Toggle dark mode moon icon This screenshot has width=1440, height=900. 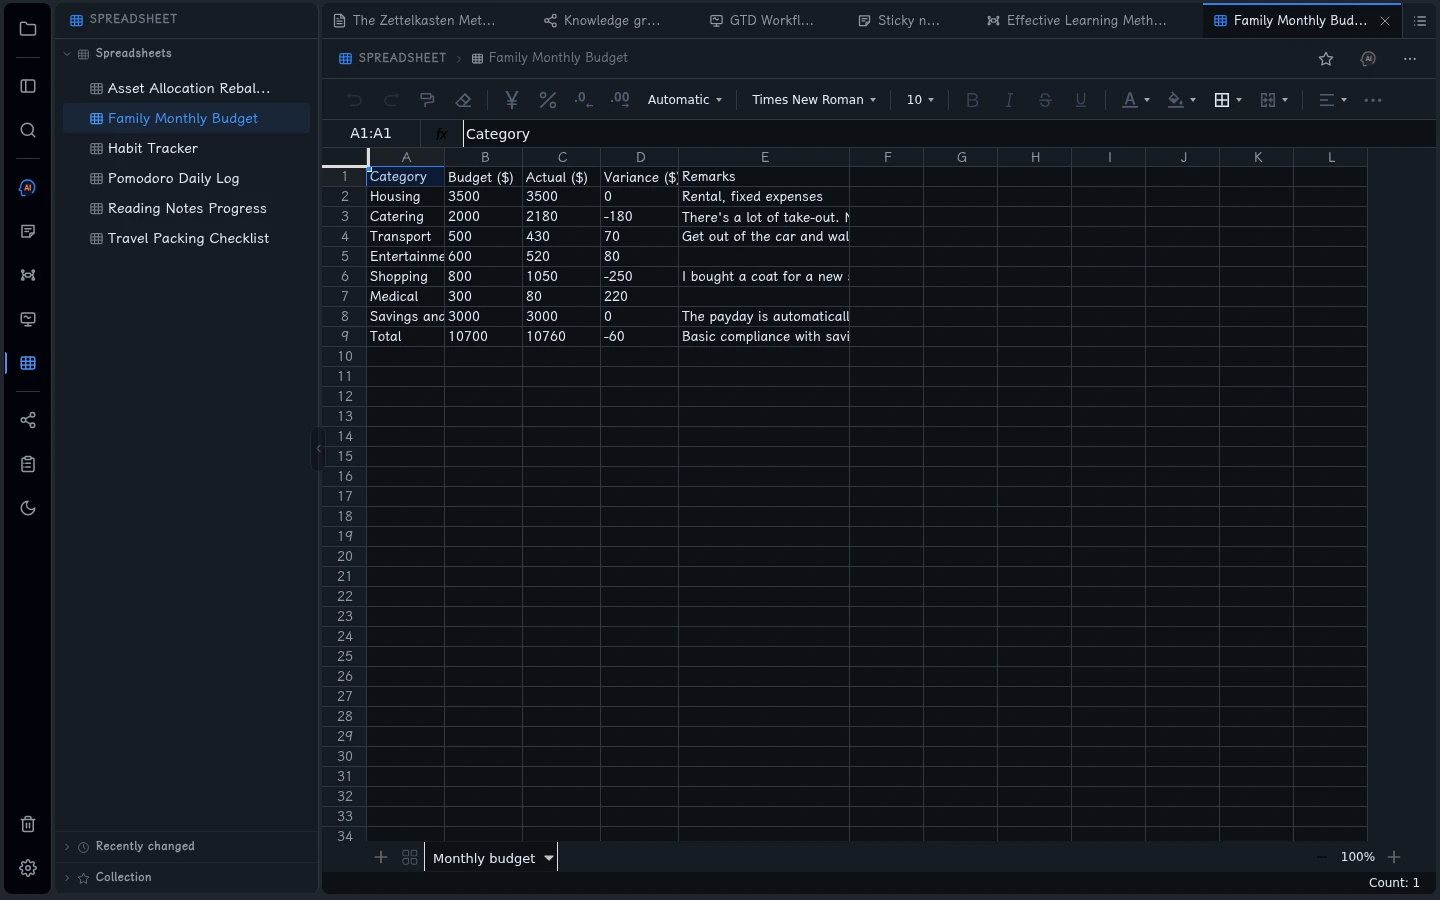click(28, 508)
